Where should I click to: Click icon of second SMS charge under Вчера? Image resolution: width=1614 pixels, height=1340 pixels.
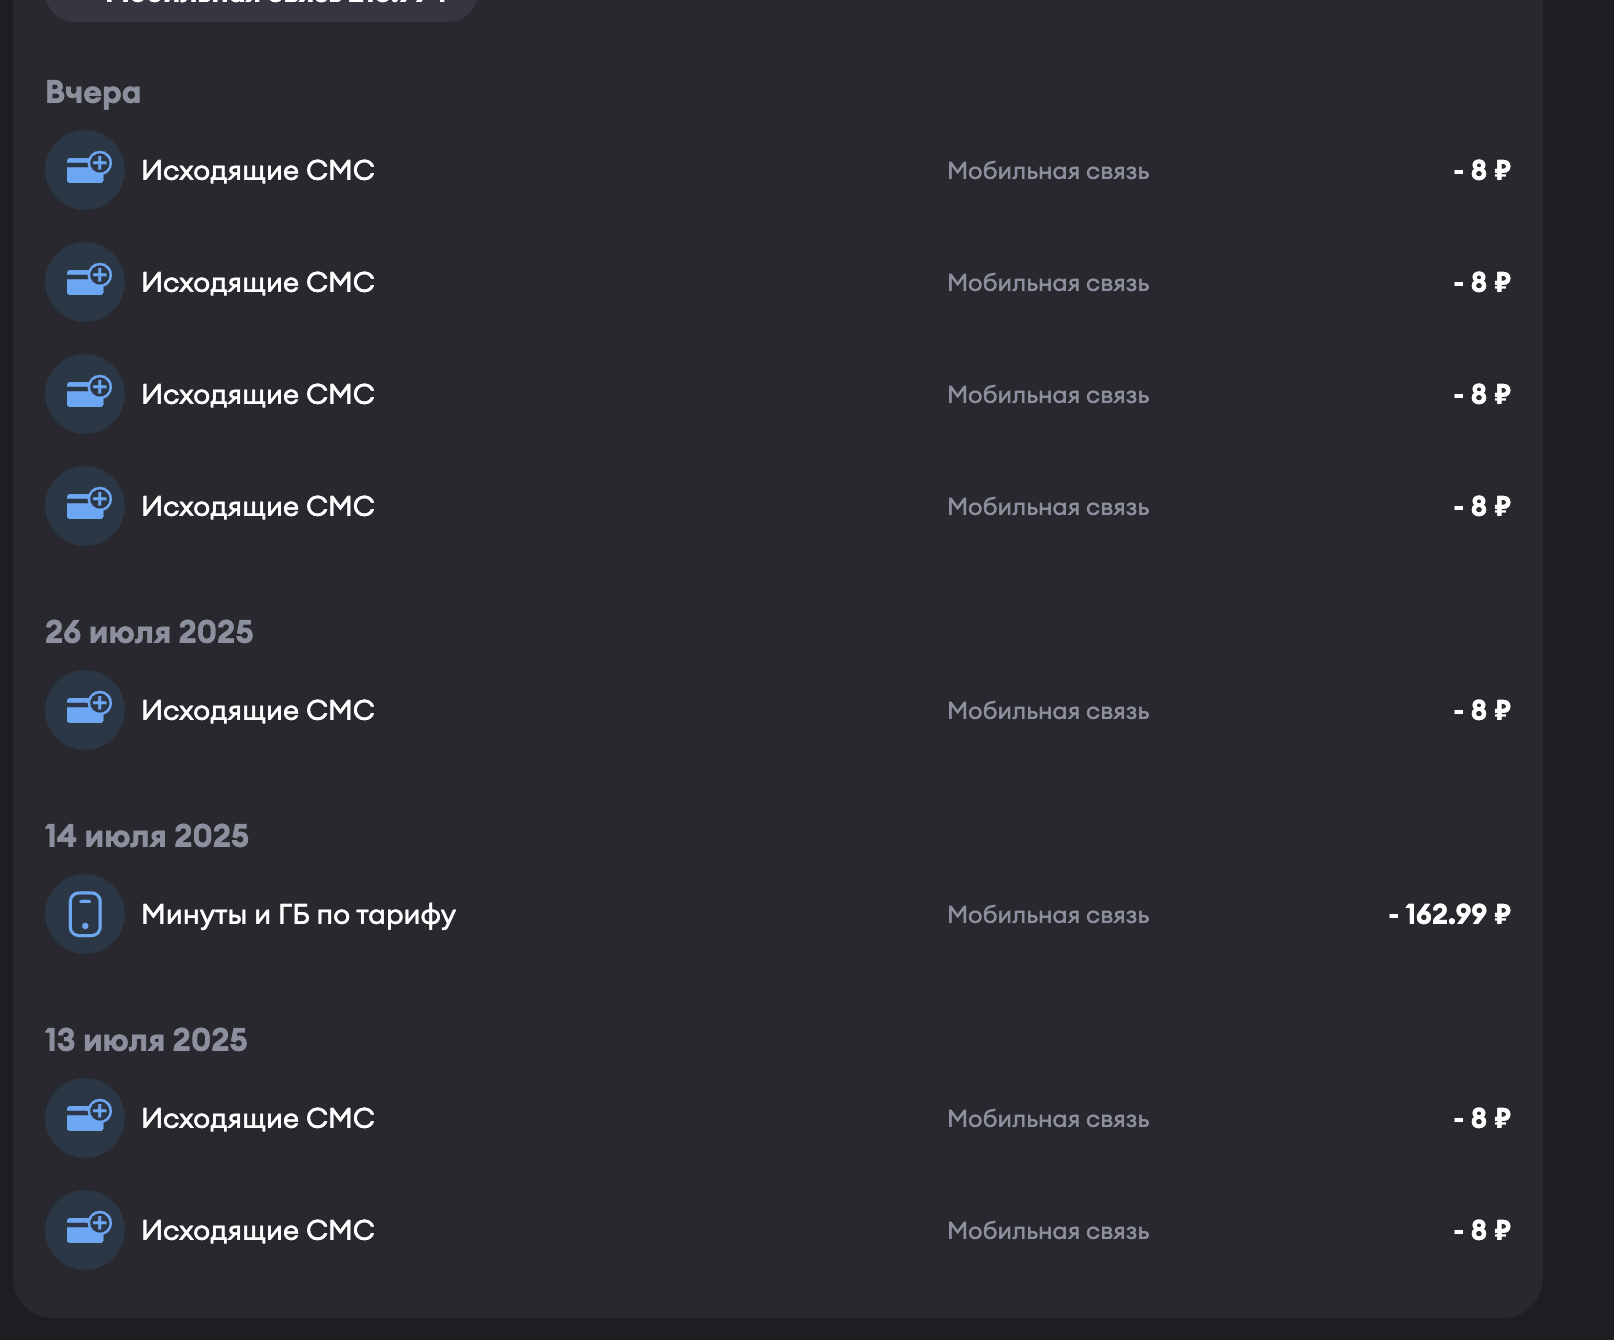tap(85, 282)
